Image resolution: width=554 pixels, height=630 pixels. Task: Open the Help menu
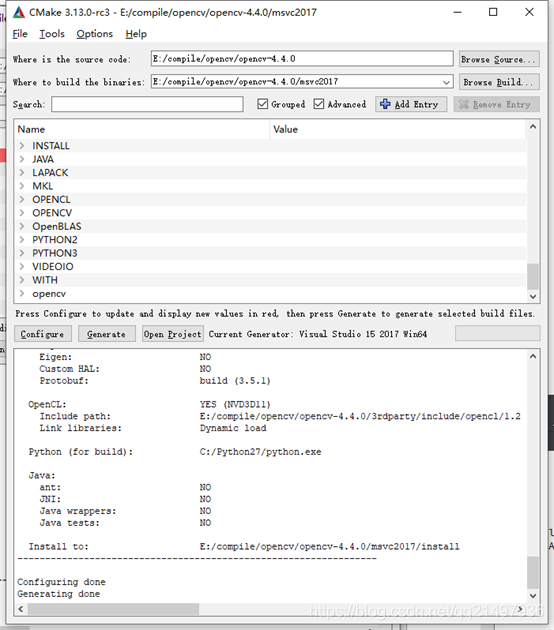click(x=136, y=34)
